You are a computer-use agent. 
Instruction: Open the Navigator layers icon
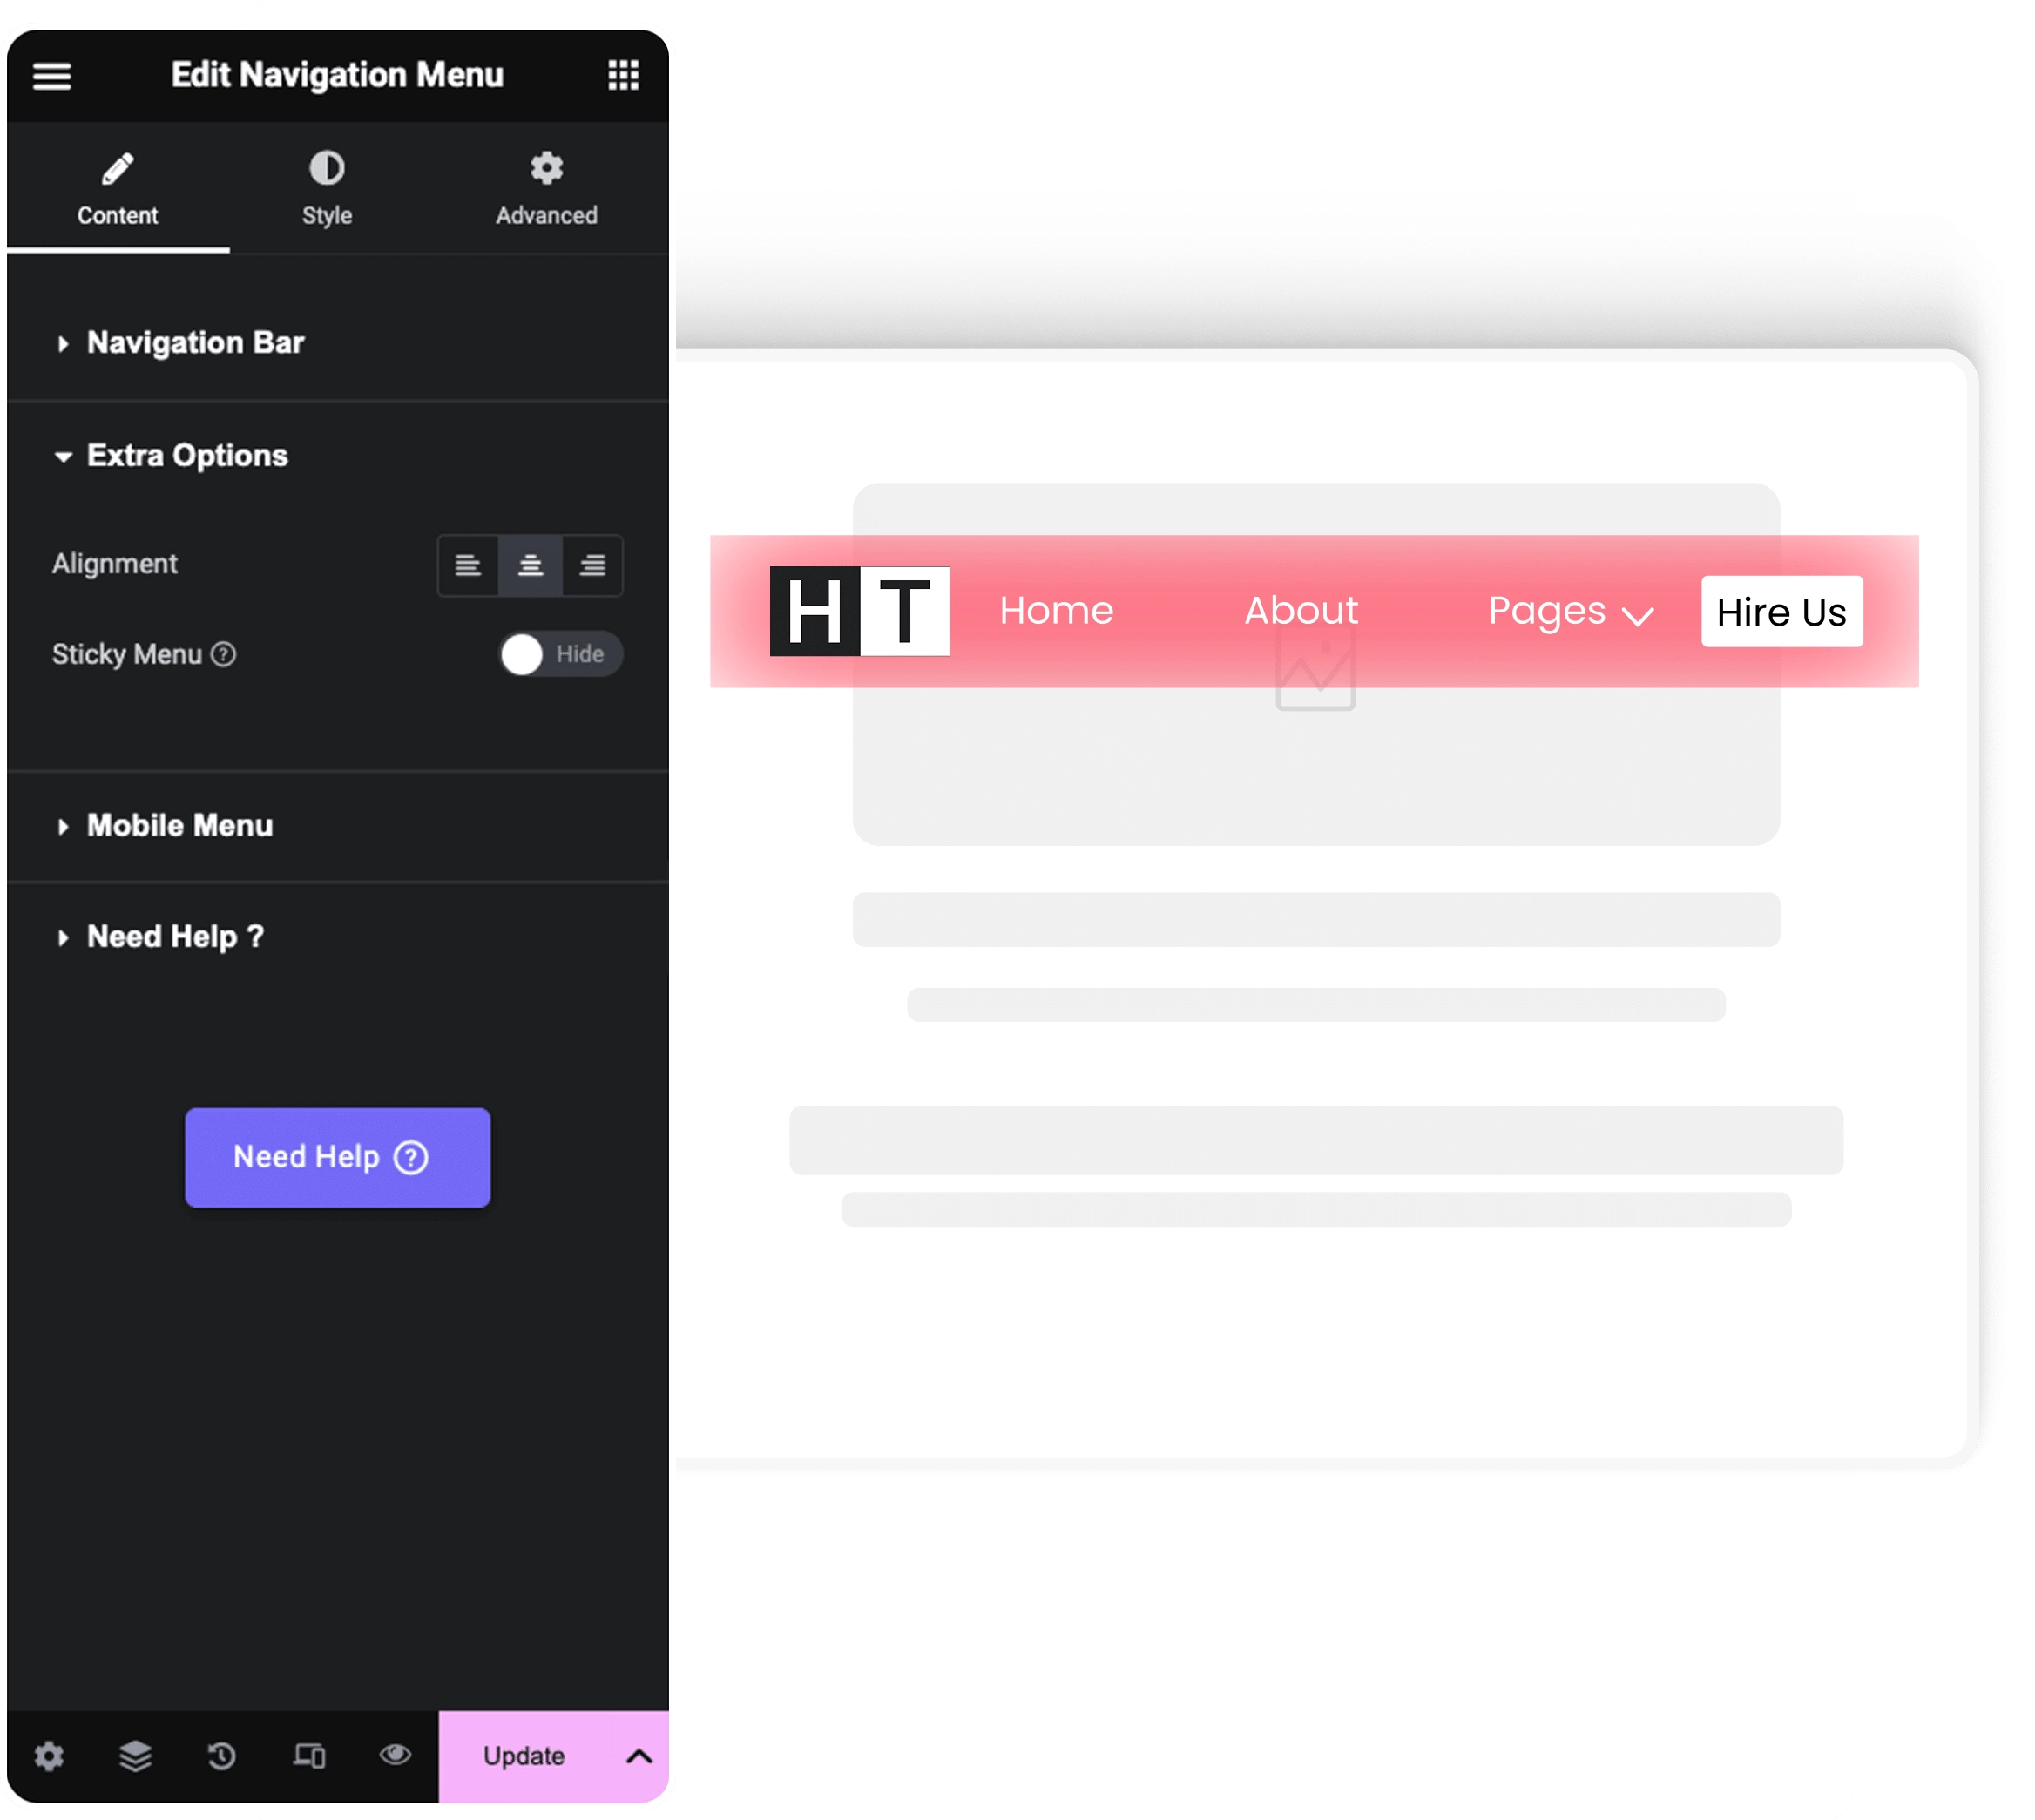click(x=135, y=1755)
